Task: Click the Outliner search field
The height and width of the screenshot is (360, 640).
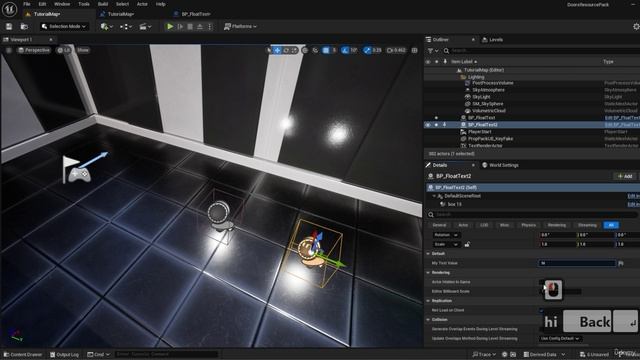Action: pyautogui.click(x=543, y=51)
